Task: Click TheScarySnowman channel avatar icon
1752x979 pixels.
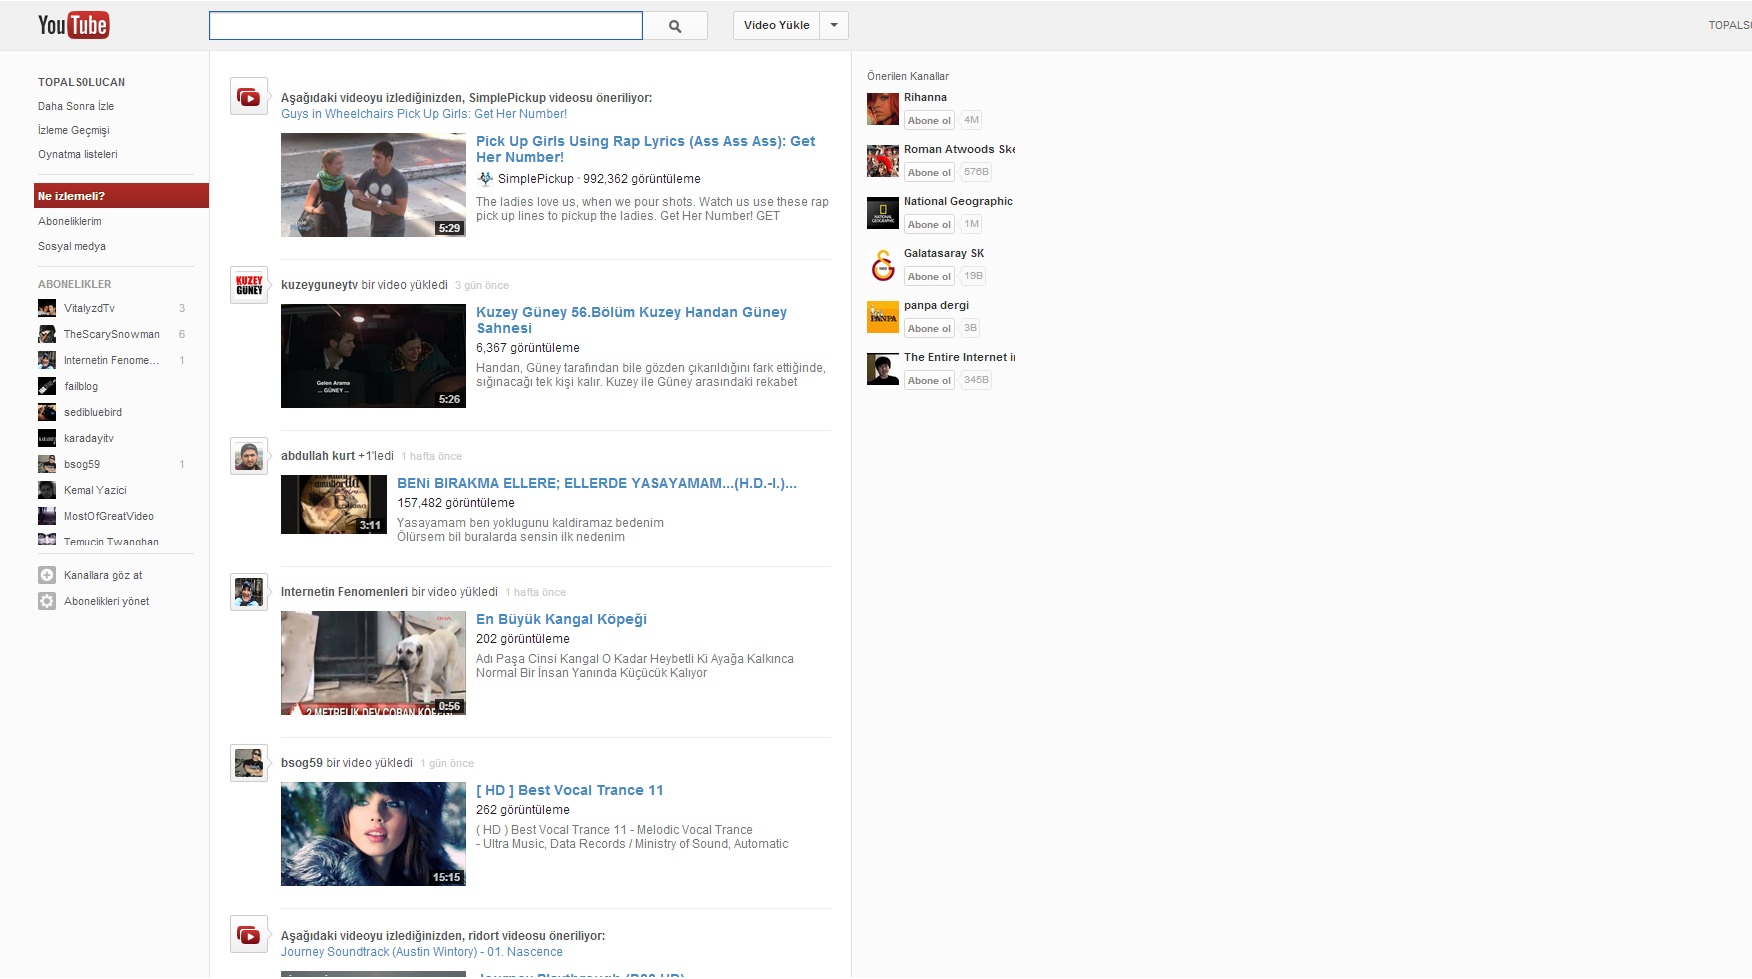Action: click(x=47, y=334)
